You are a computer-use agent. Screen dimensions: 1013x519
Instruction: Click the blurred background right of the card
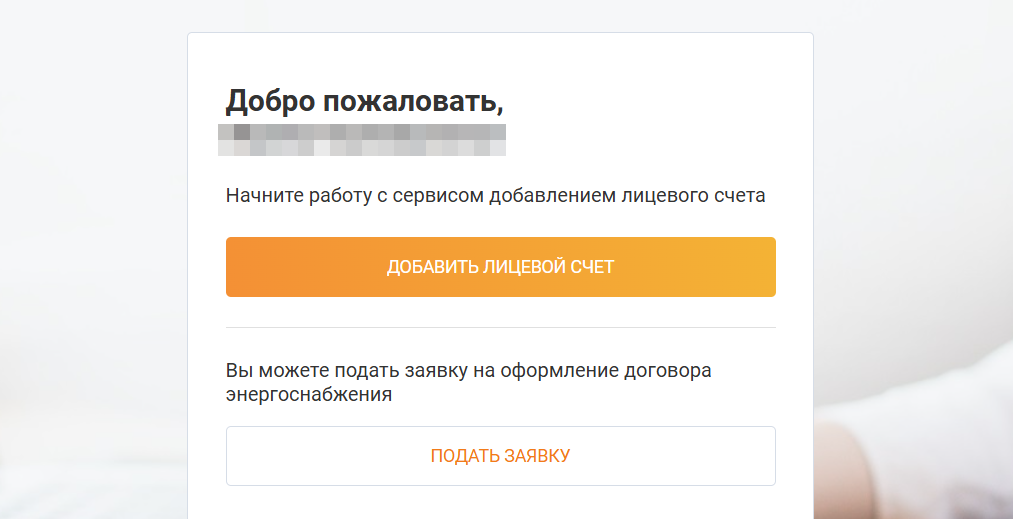pos(910,200)
